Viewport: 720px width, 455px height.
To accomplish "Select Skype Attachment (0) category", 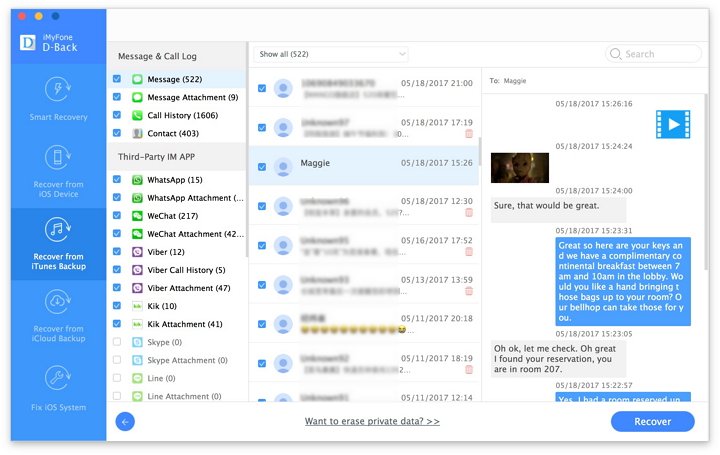I will pos(178,360).
